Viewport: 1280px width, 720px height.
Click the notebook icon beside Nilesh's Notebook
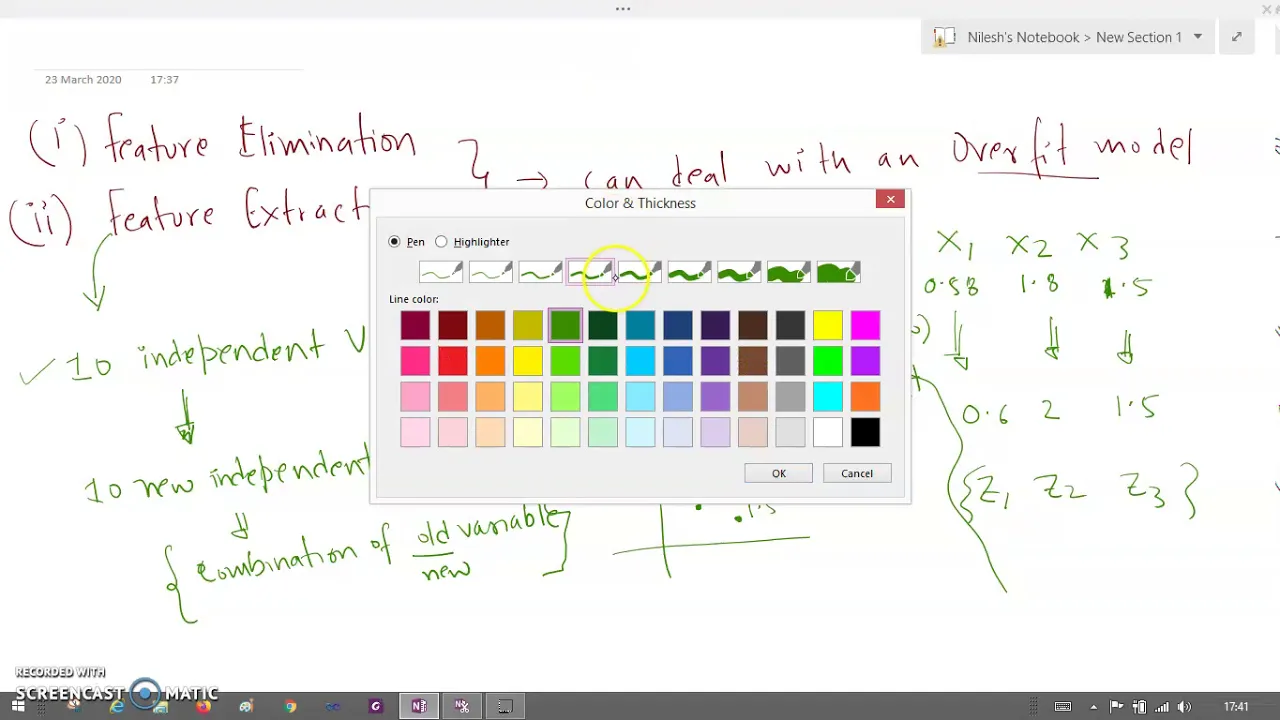[x=943, y=37]
